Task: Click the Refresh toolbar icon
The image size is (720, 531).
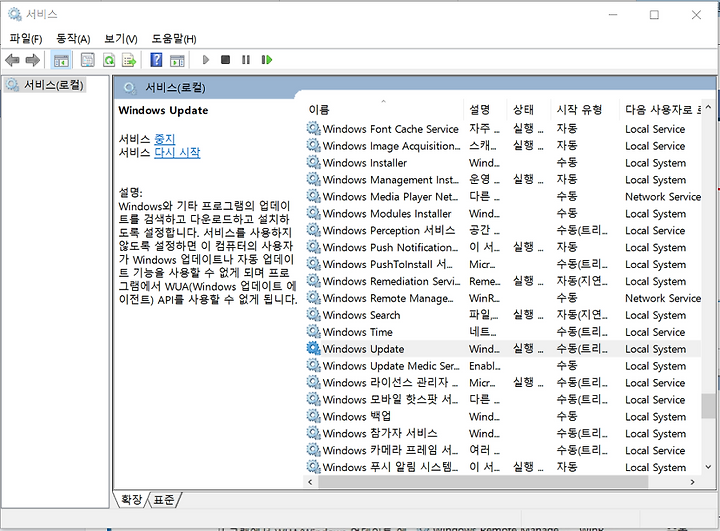Action: [109, 60]
